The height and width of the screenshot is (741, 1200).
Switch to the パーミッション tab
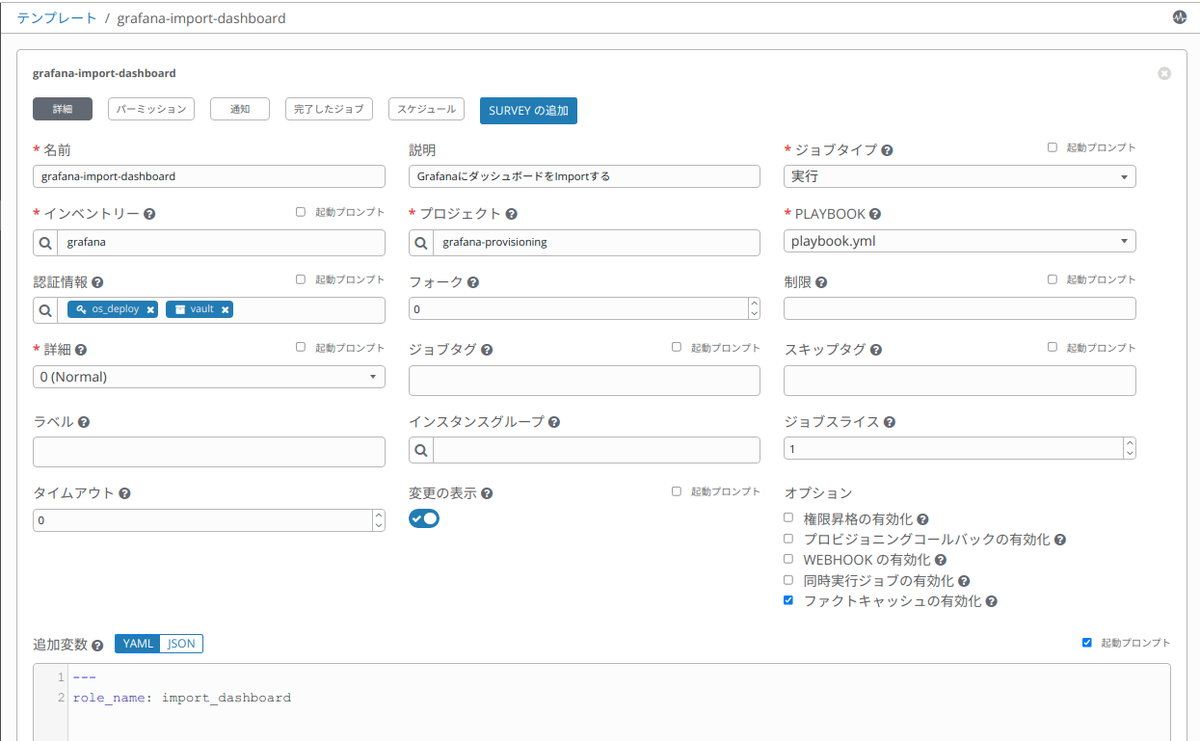point(151,109)
